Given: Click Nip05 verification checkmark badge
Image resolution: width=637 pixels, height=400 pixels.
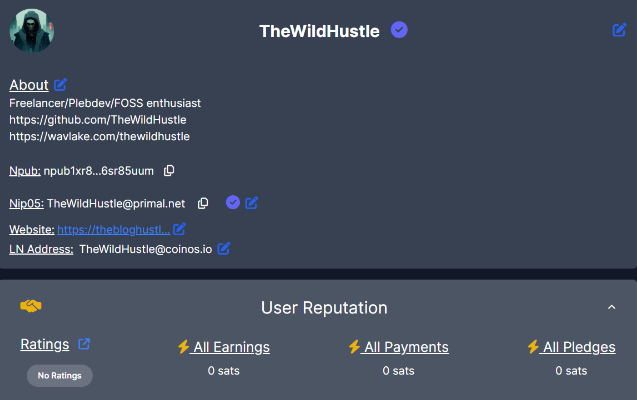Looking at the screenshot, I should (233, 202).
